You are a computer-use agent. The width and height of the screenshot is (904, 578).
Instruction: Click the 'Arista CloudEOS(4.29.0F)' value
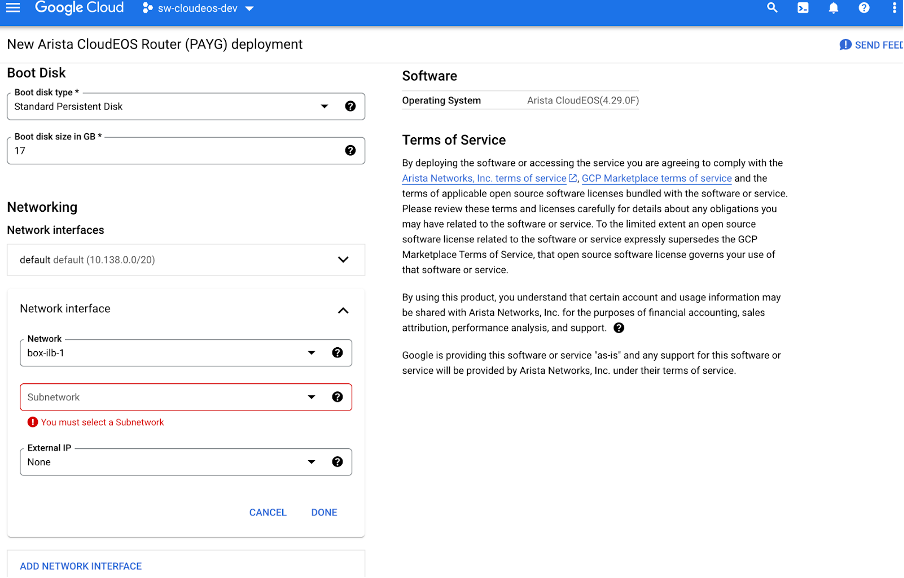pyautogui.click(x=583, y=100)
